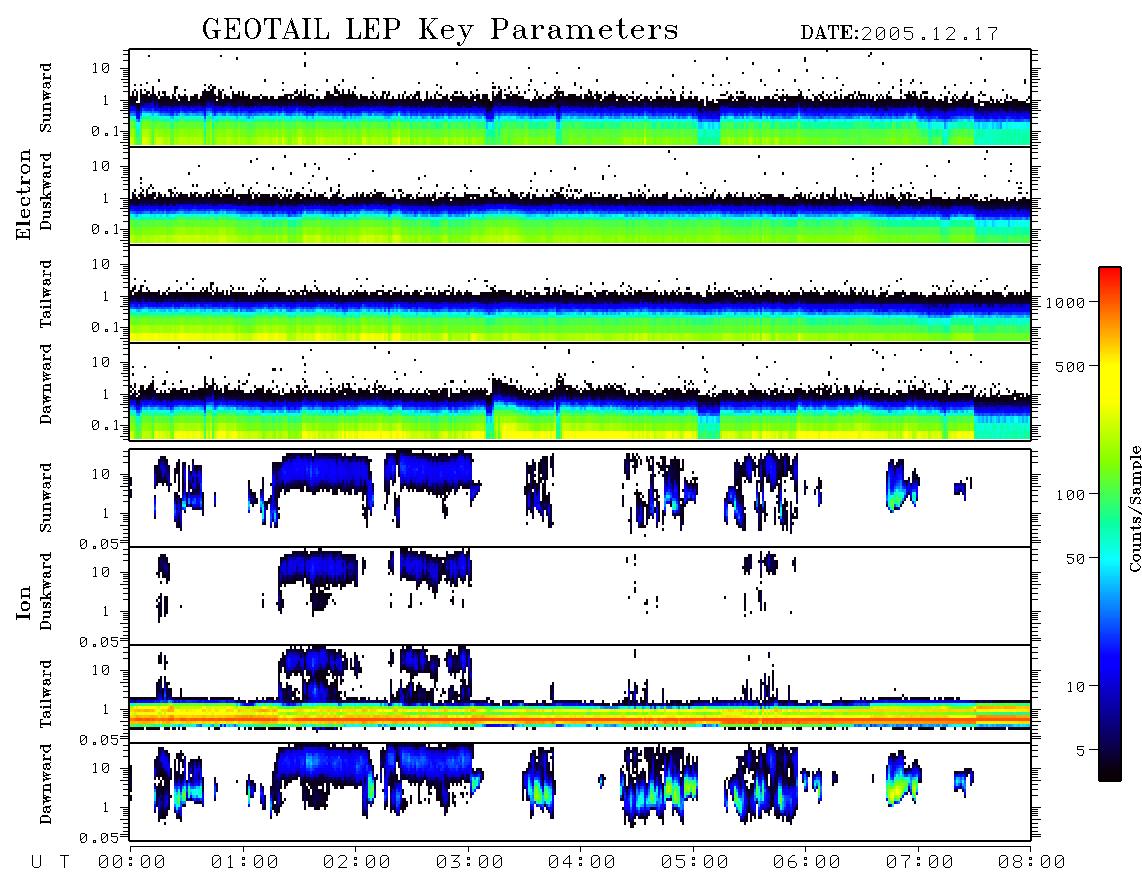Select the DATE:2005.12.17 label

(899, 34)
